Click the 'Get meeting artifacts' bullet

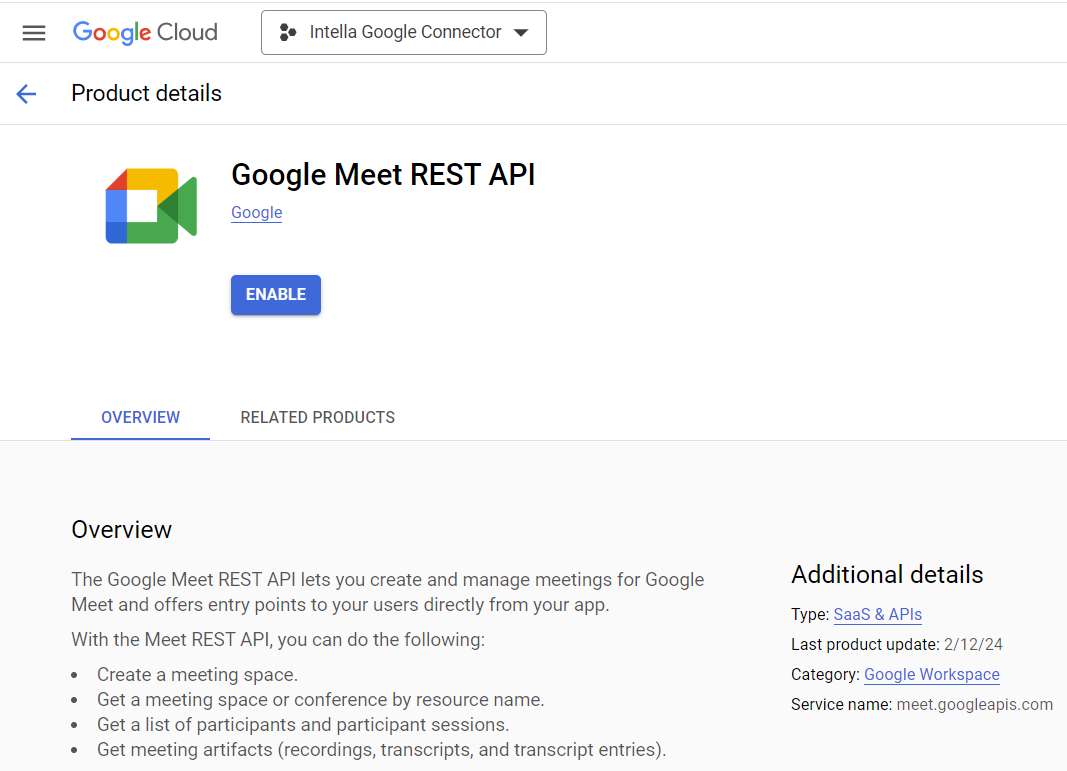pos(382,749)
